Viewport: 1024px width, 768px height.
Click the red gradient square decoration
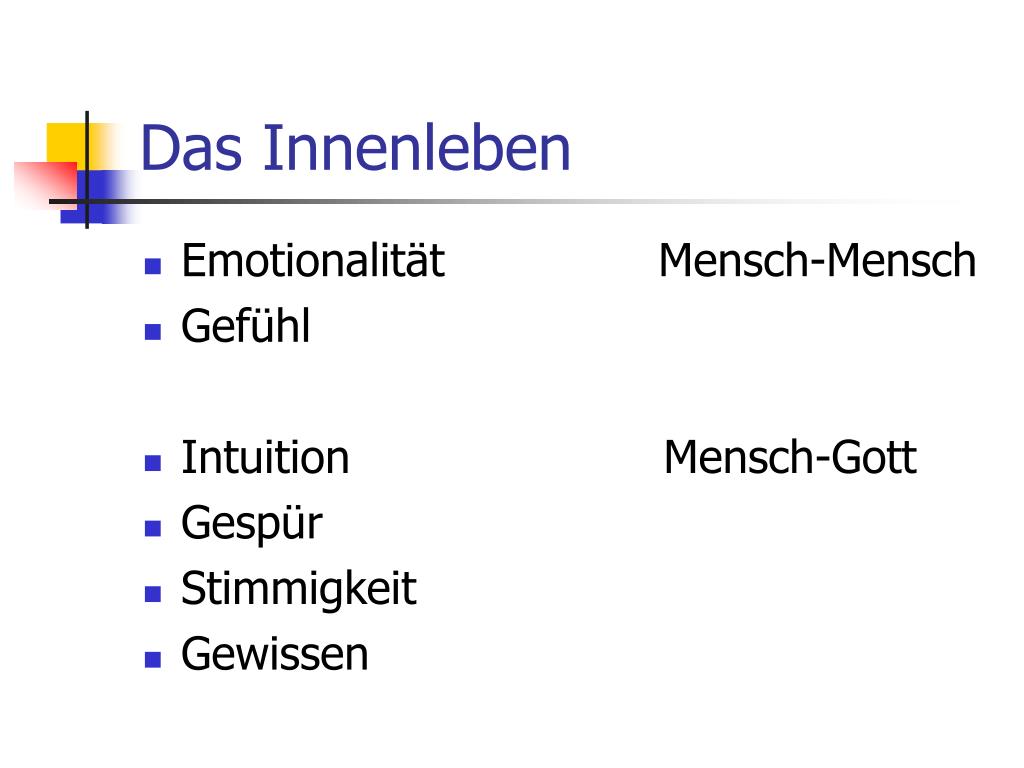(x=44, y=185)
